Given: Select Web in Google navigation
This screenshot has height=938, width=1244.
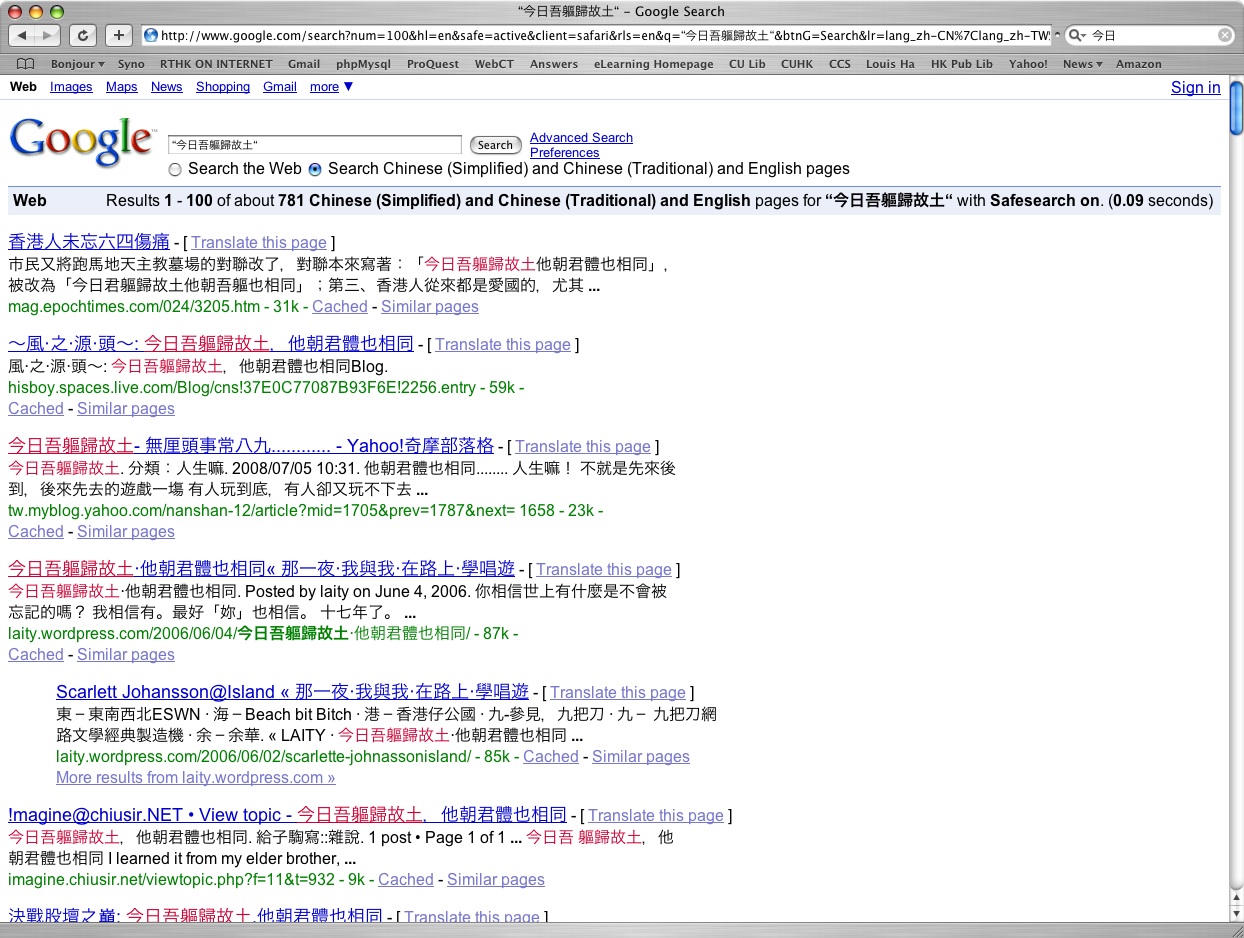Looking at the screenshot, I should click(x=23, y=87).
